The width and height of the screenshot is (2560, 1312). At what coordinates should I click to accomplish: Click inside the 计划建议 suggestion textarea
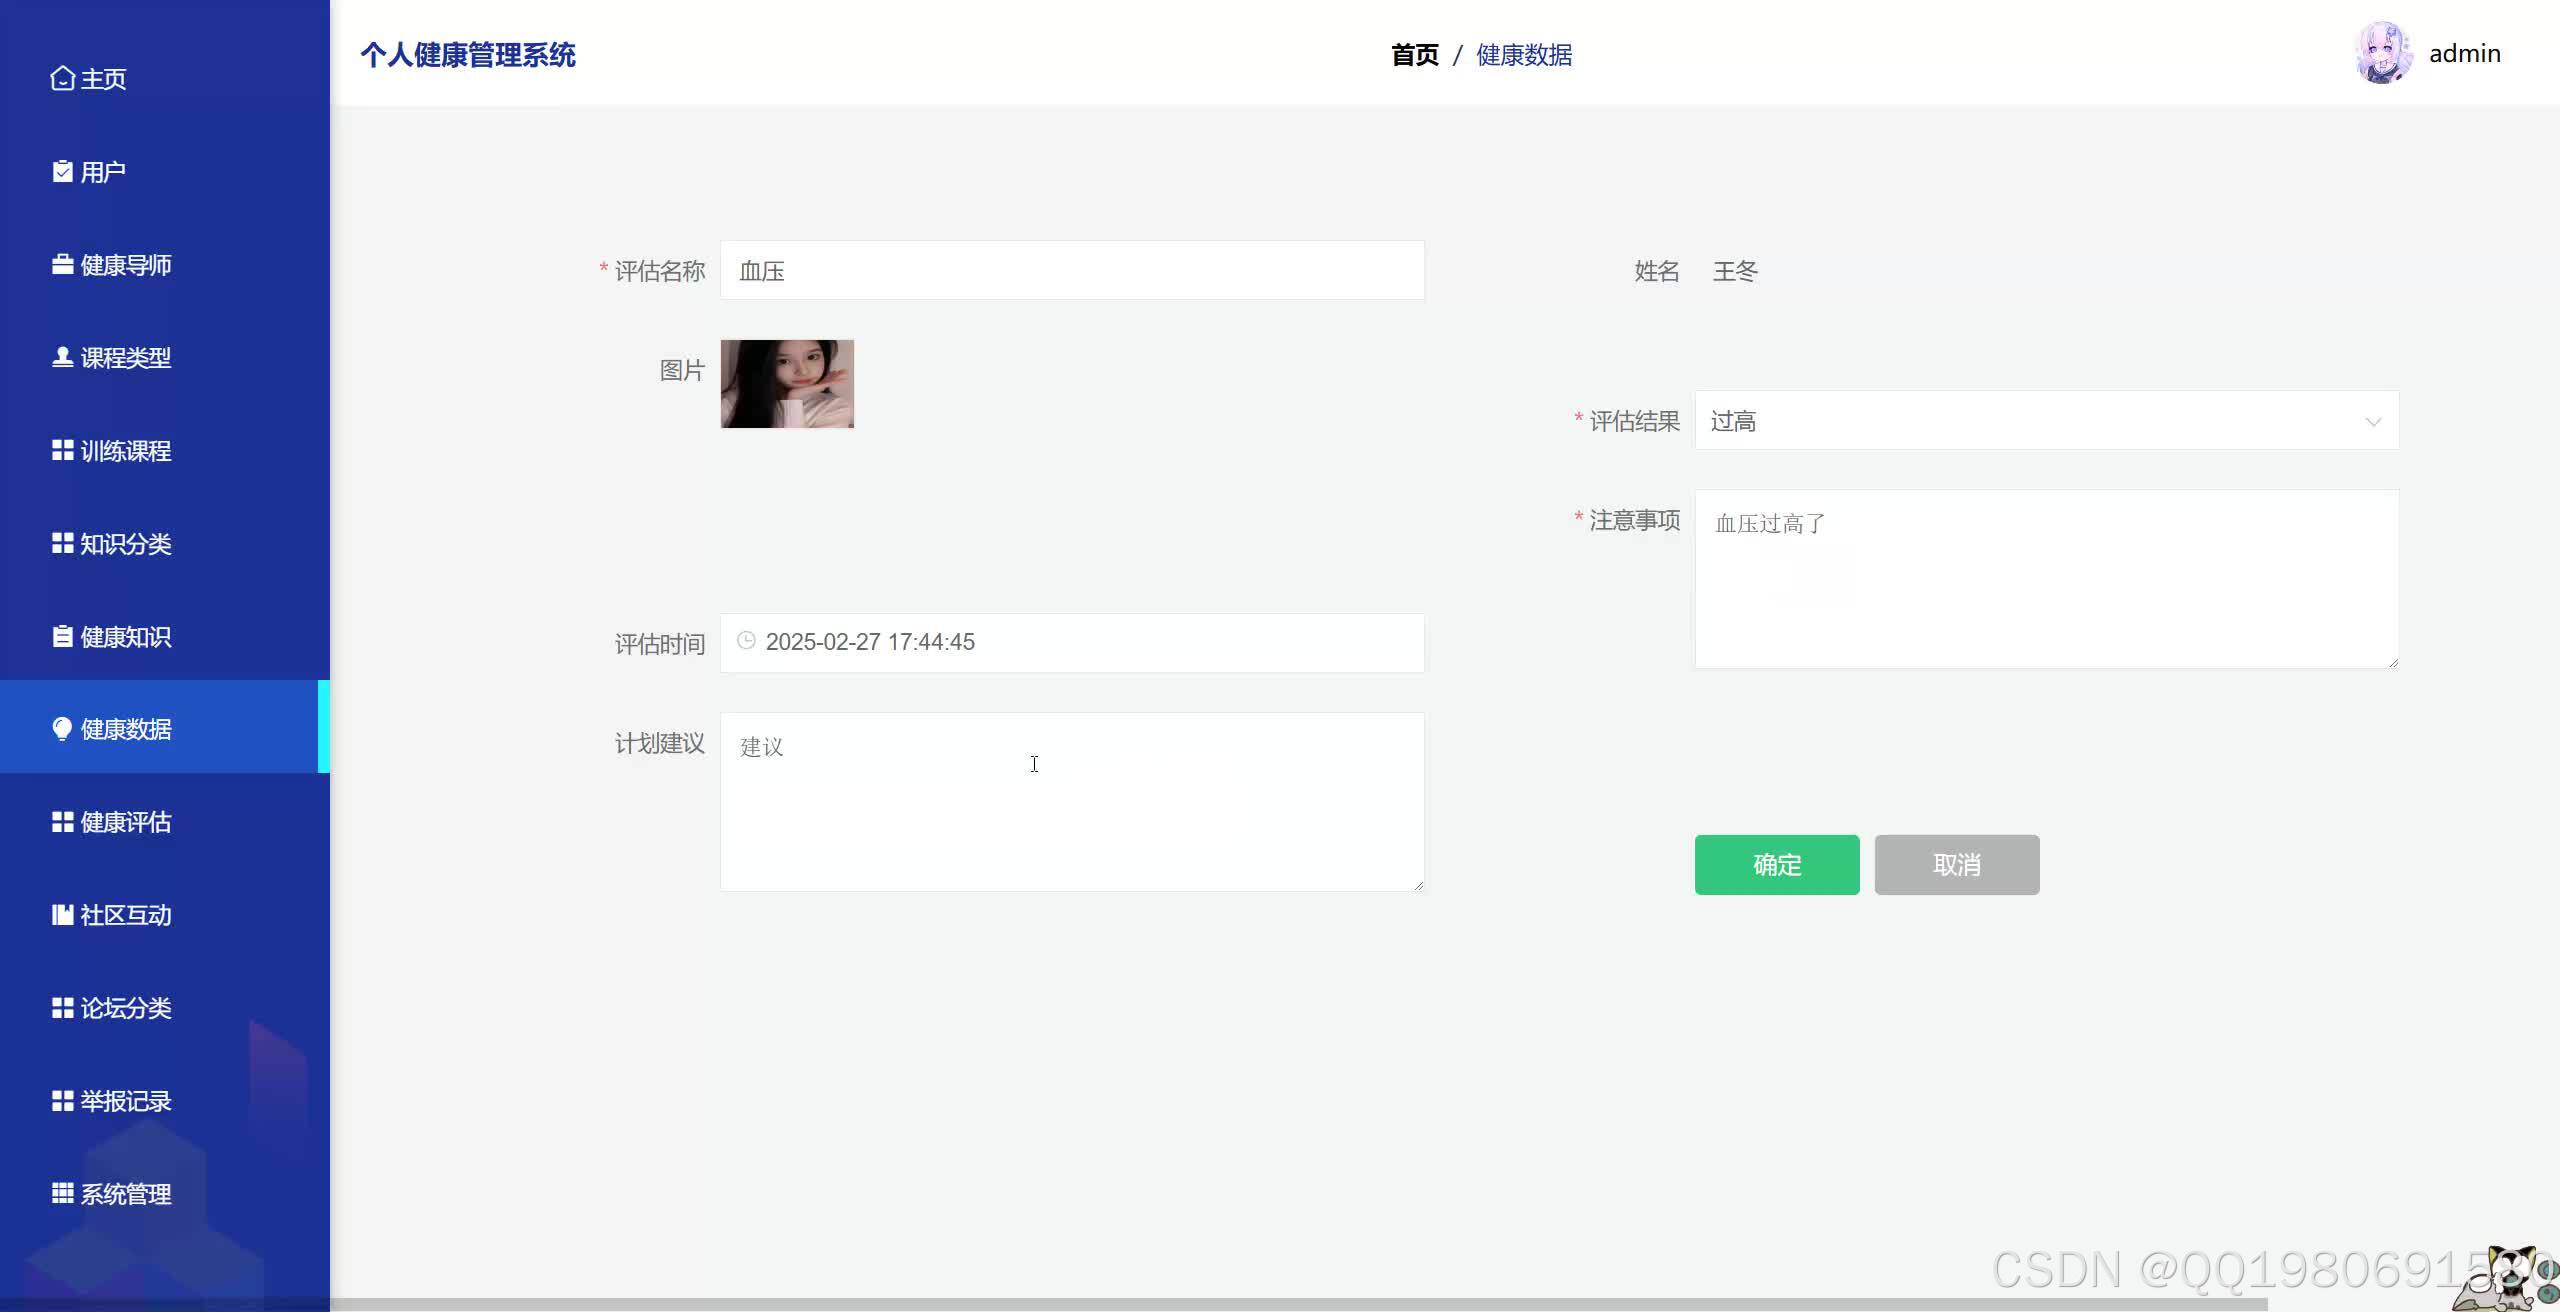pyautogui.click(x=1071, y=800)
